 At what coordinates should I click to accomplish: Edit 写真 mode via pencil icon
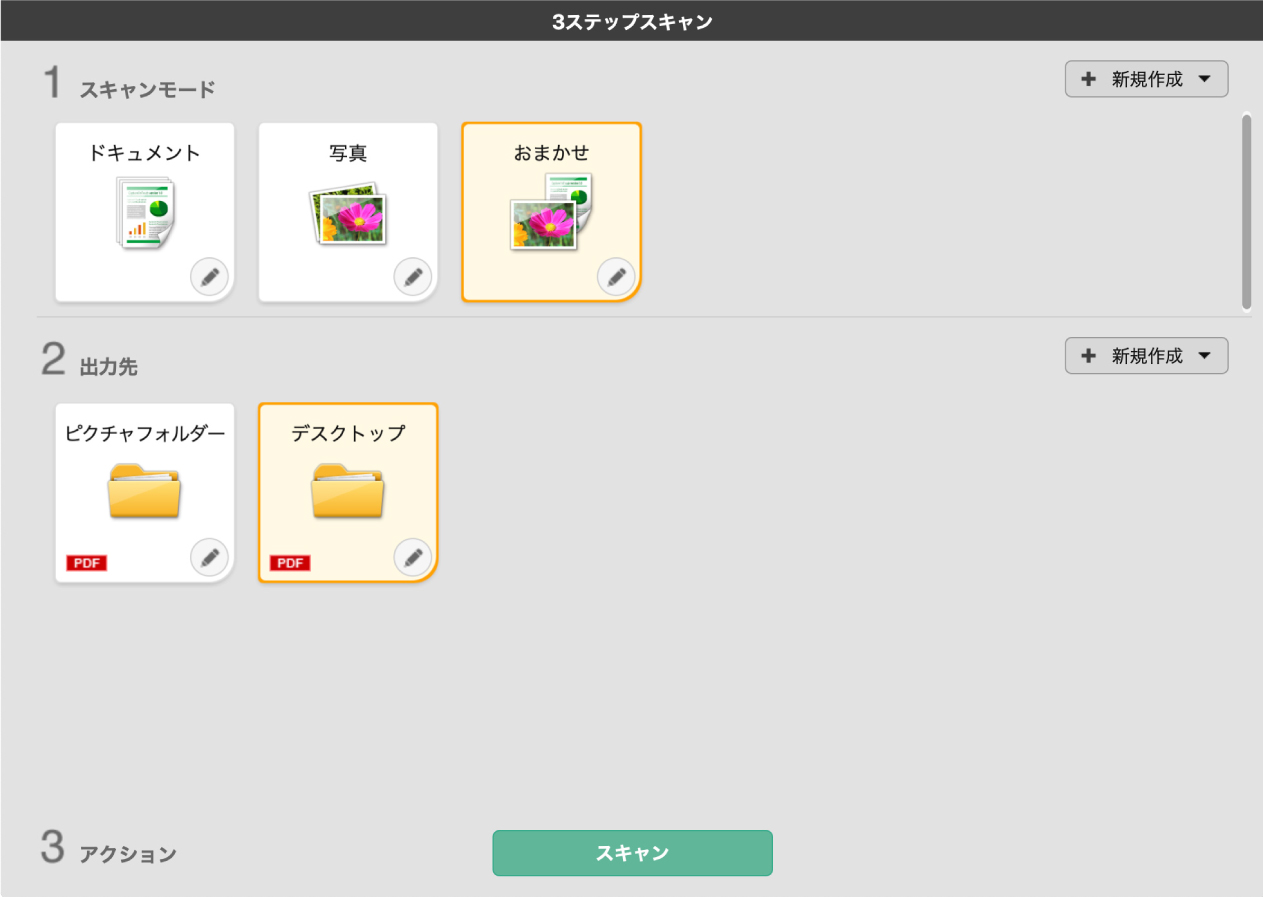[x=413, y=277]
